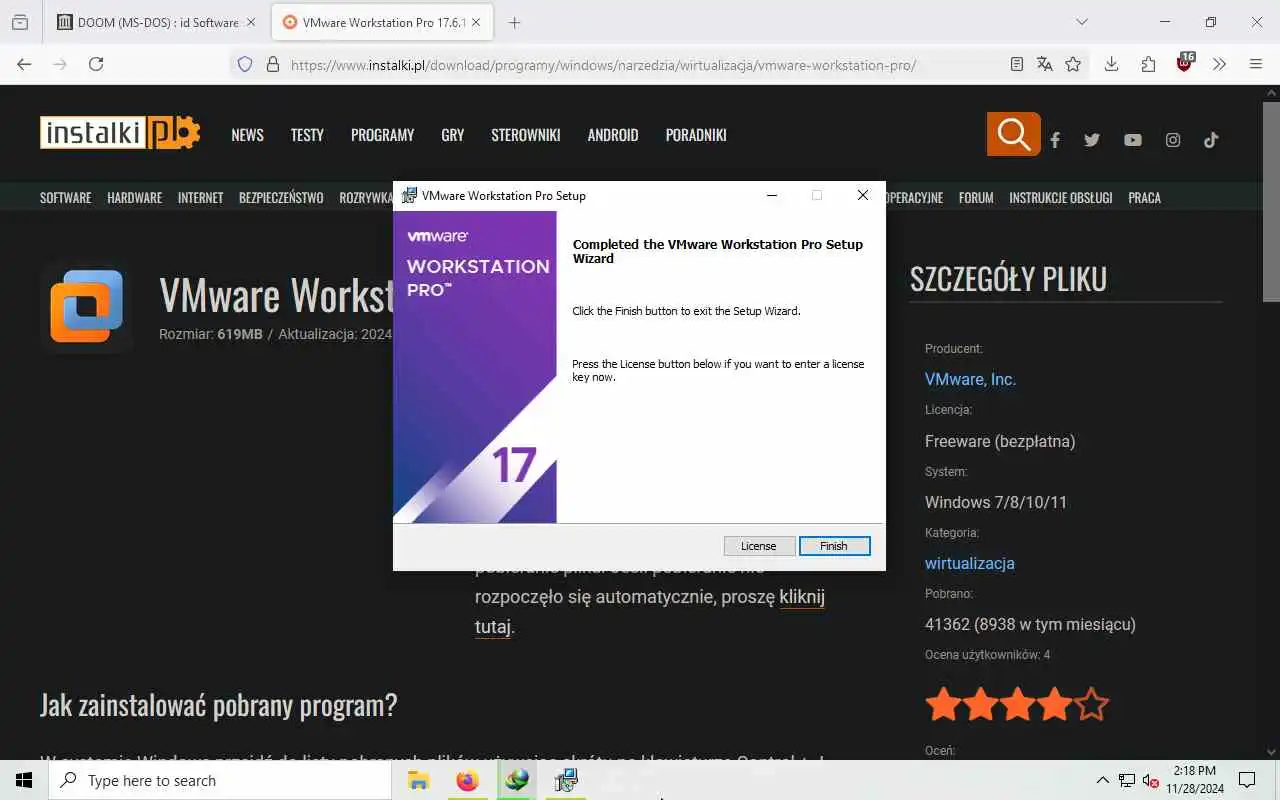1280x800 pixels.
Task: Open network status tray icon
Action: (1127, 781)
